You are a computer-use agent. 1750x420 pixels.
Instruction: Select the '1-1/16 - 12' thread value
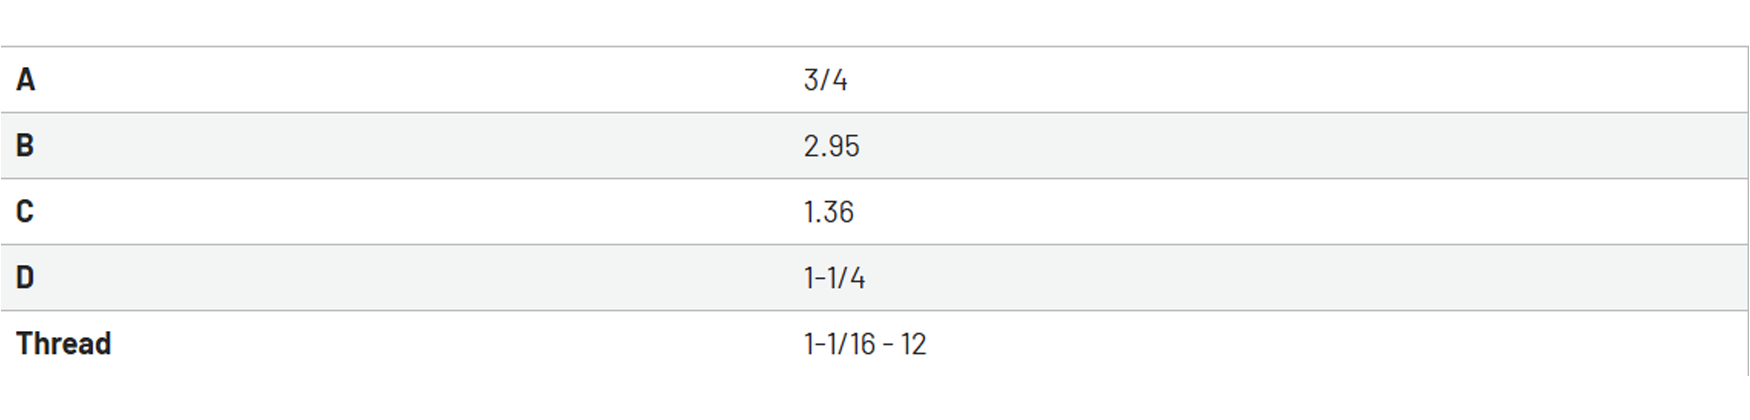click(x=865, y=344)
